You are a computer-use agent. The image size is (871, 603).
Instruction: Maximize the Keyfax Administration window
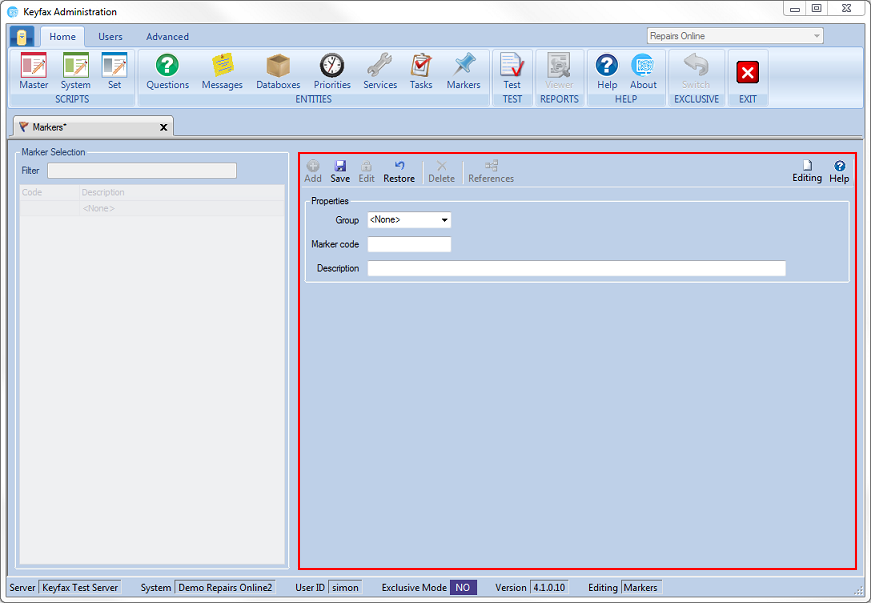(x=817, y=8)
